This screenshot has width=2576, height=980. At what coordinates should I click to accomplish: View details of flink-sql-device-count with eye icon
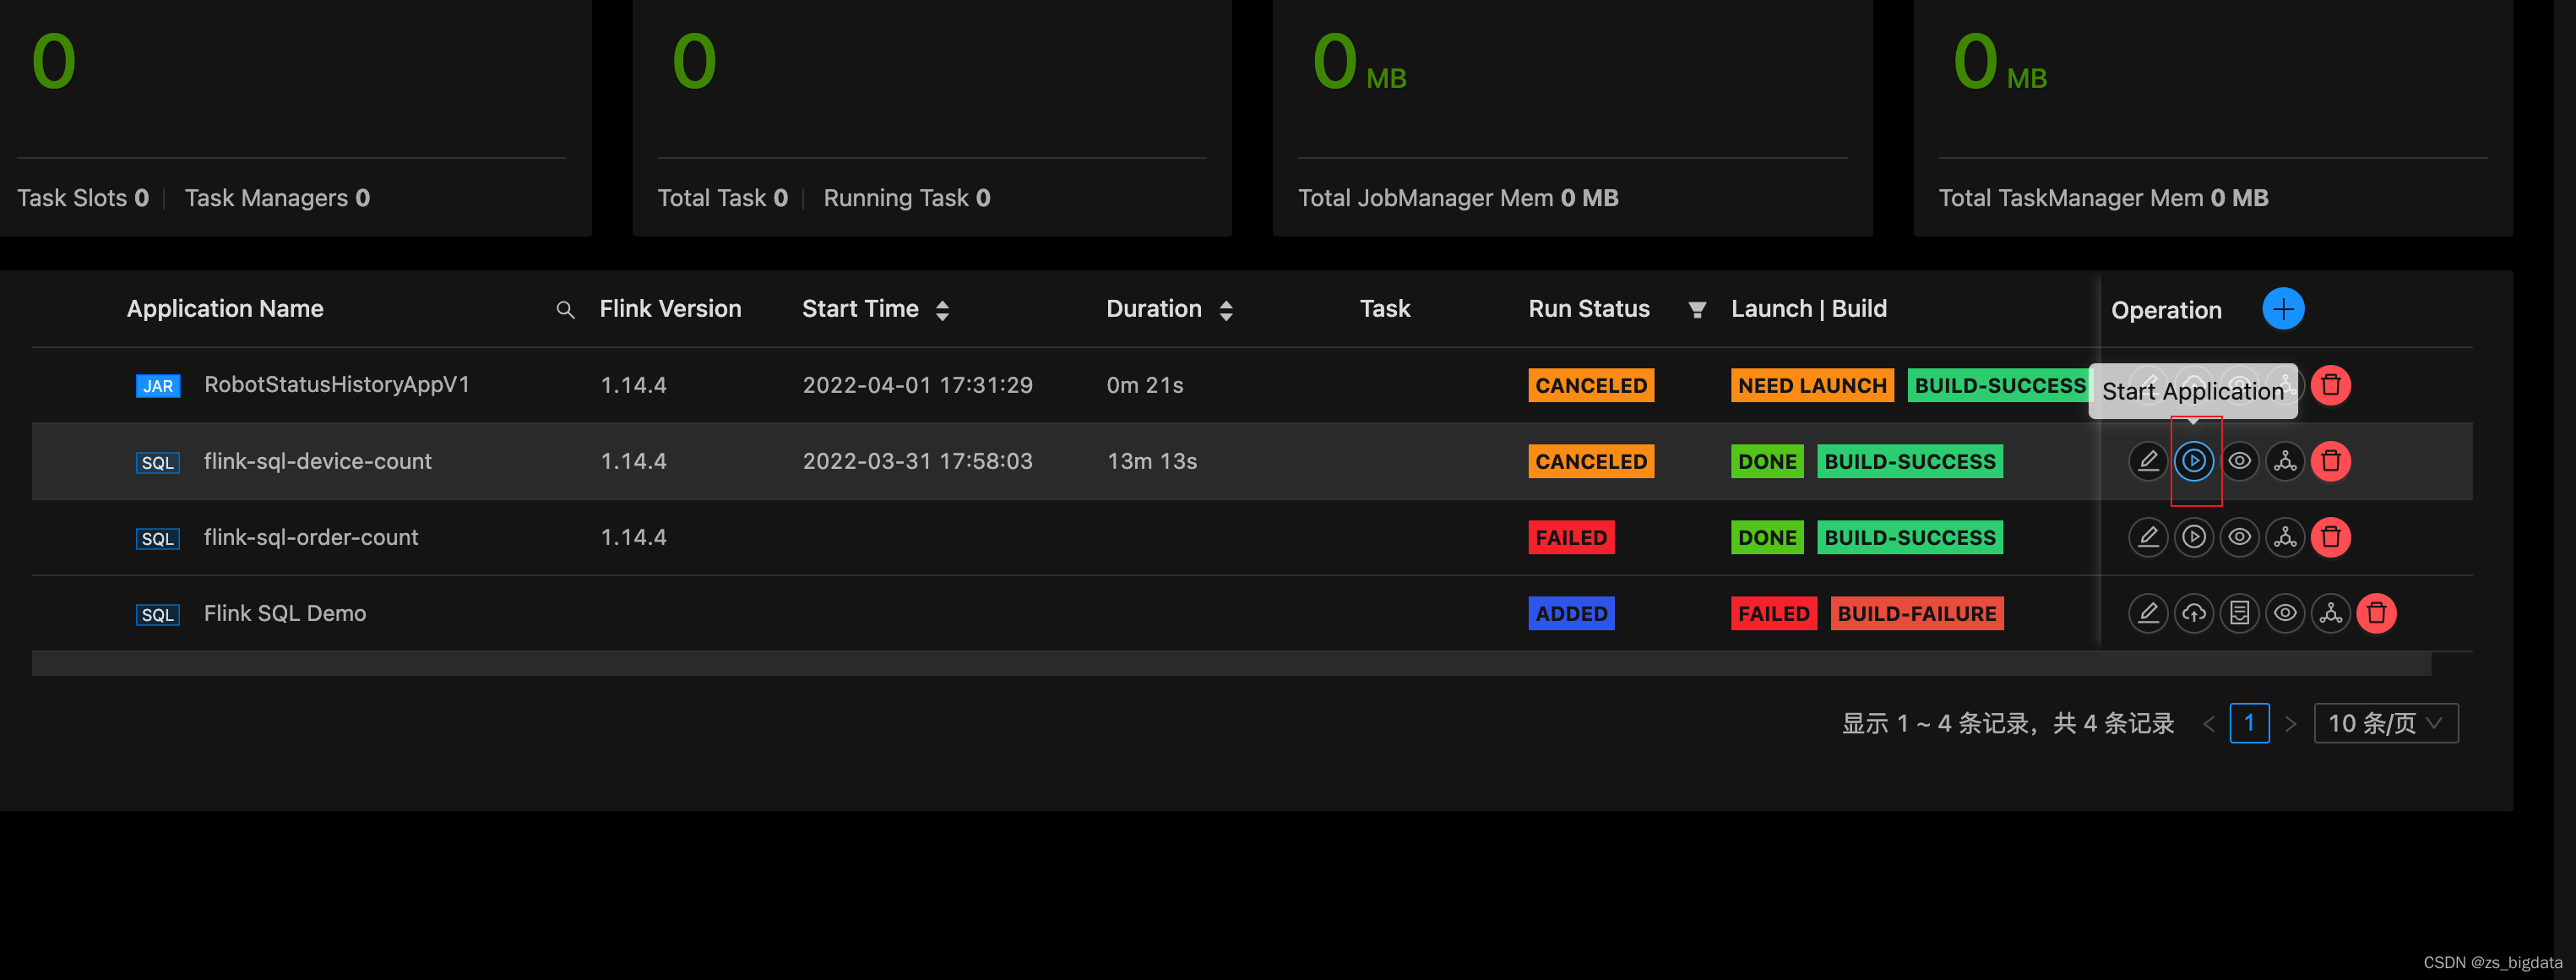coord(2239,461)
